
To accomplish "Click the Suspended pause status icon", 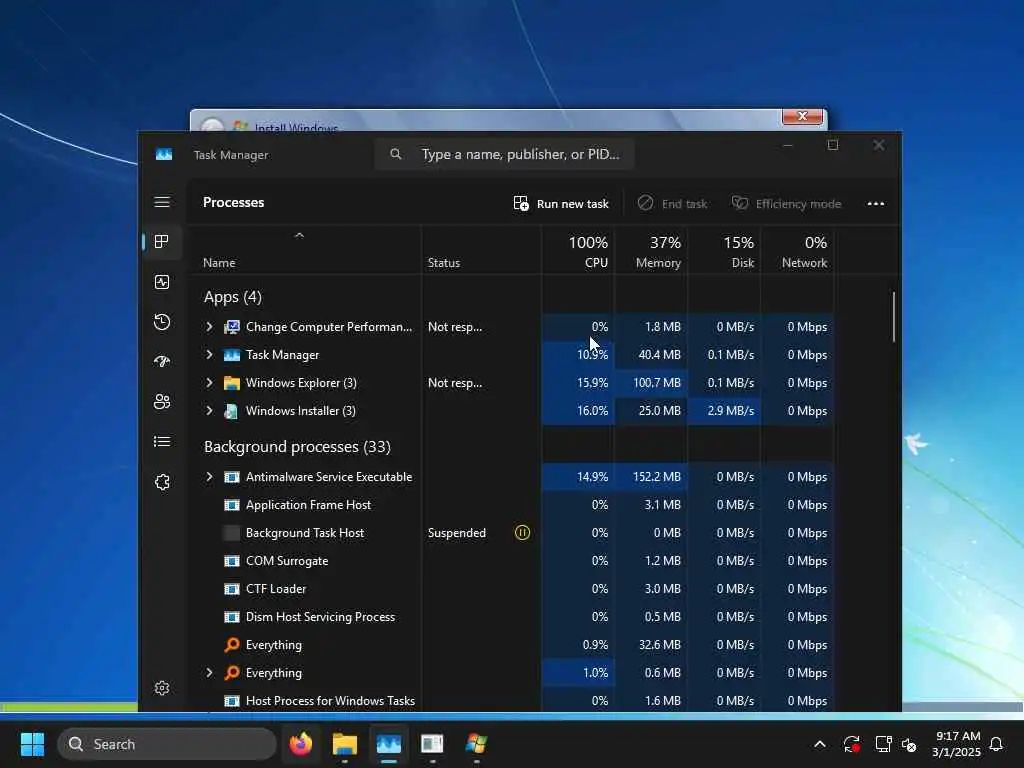I will coord(522,533).
